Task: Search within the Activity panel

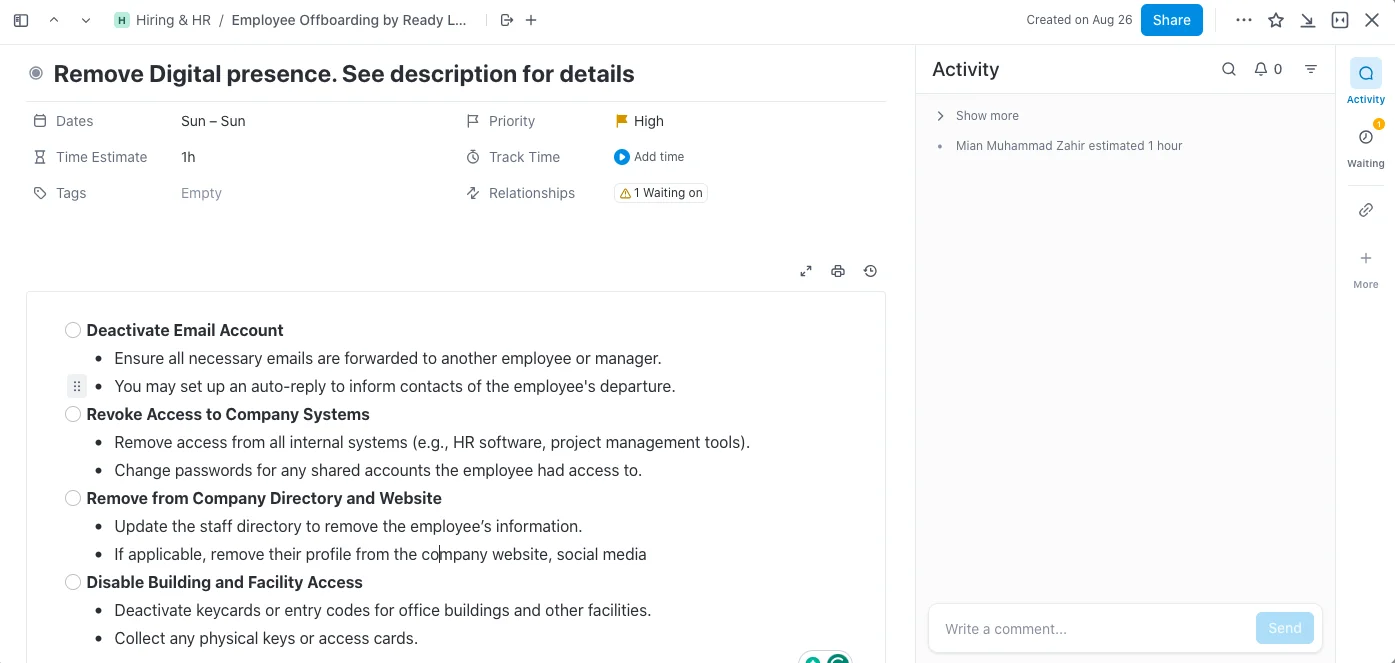Action: tap(1229, 69)
